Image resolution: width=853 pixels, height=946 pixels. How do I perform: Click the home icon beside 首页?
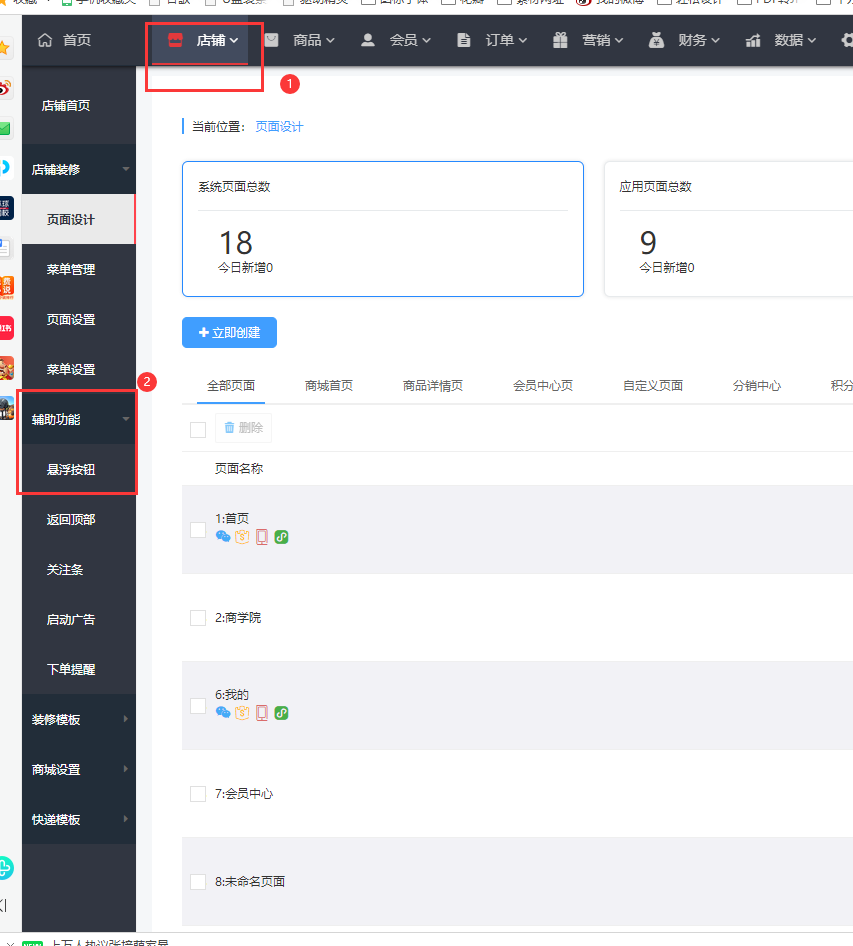click(44, 41)
